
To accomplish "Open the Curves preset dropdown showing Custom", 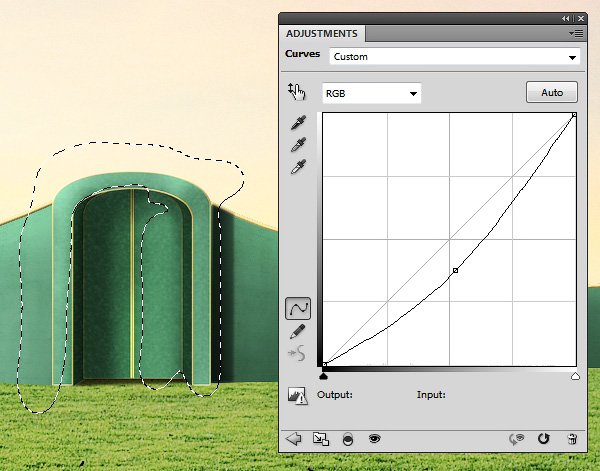I will (455, 57).
